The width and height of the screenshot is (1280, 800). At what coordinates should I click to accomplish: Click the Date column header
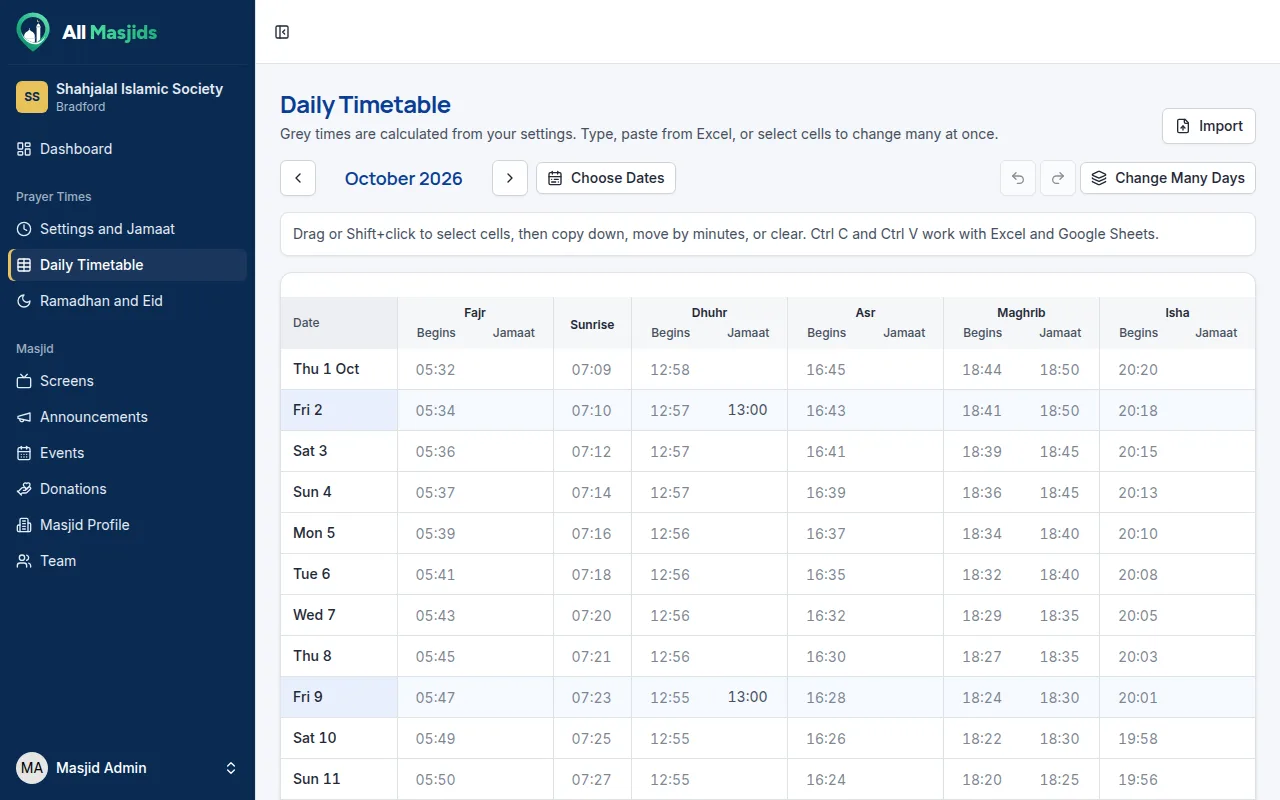(x=339, y=323)
